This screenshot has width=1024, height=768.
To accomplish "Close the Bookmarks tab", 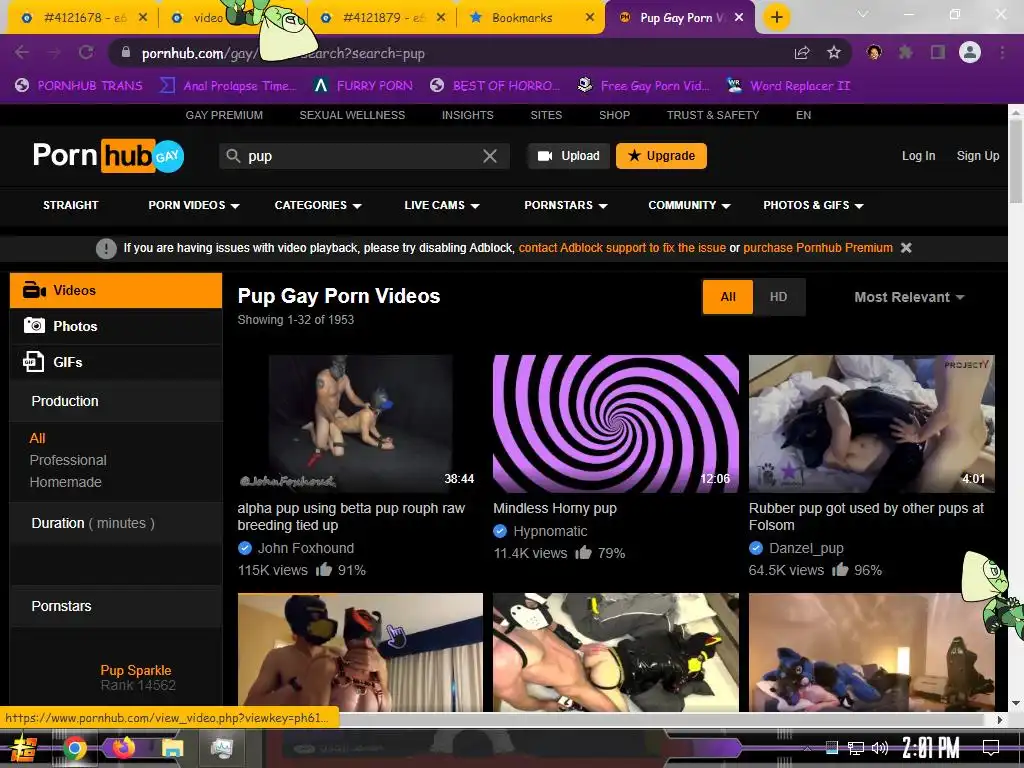I will 590,18.
